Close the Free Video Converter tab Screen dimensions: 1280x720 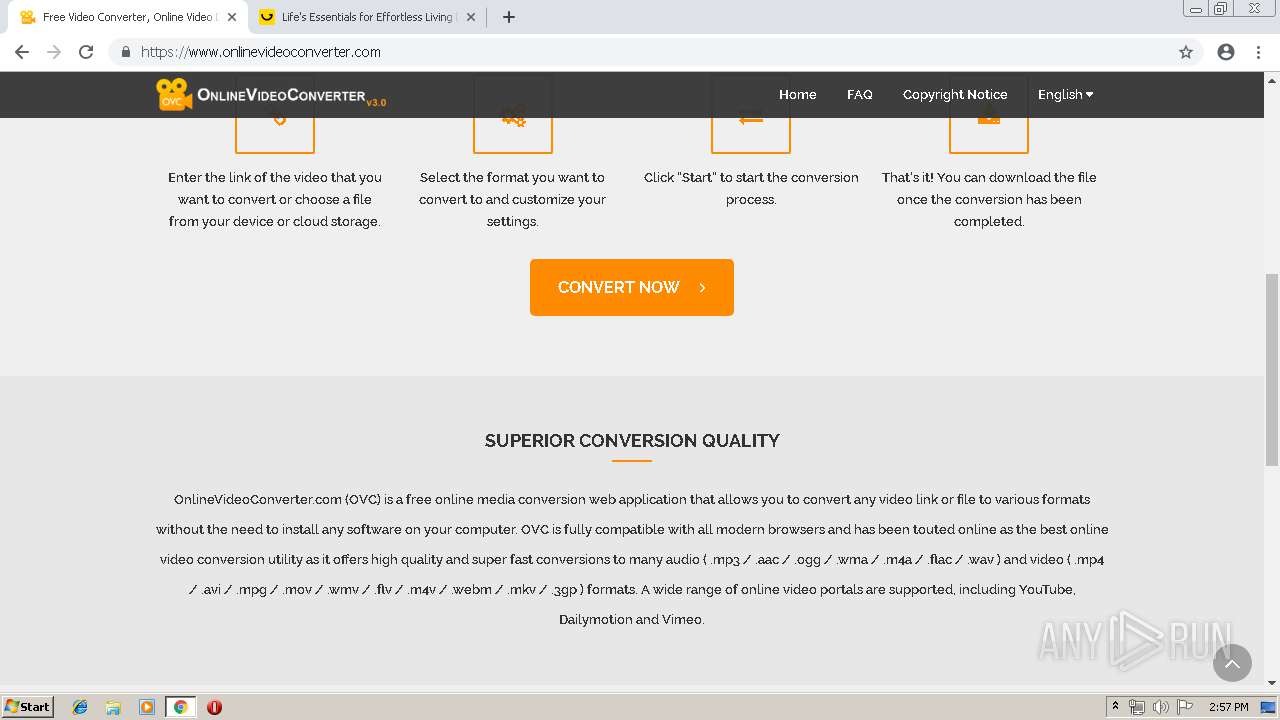tap(232, 17)
